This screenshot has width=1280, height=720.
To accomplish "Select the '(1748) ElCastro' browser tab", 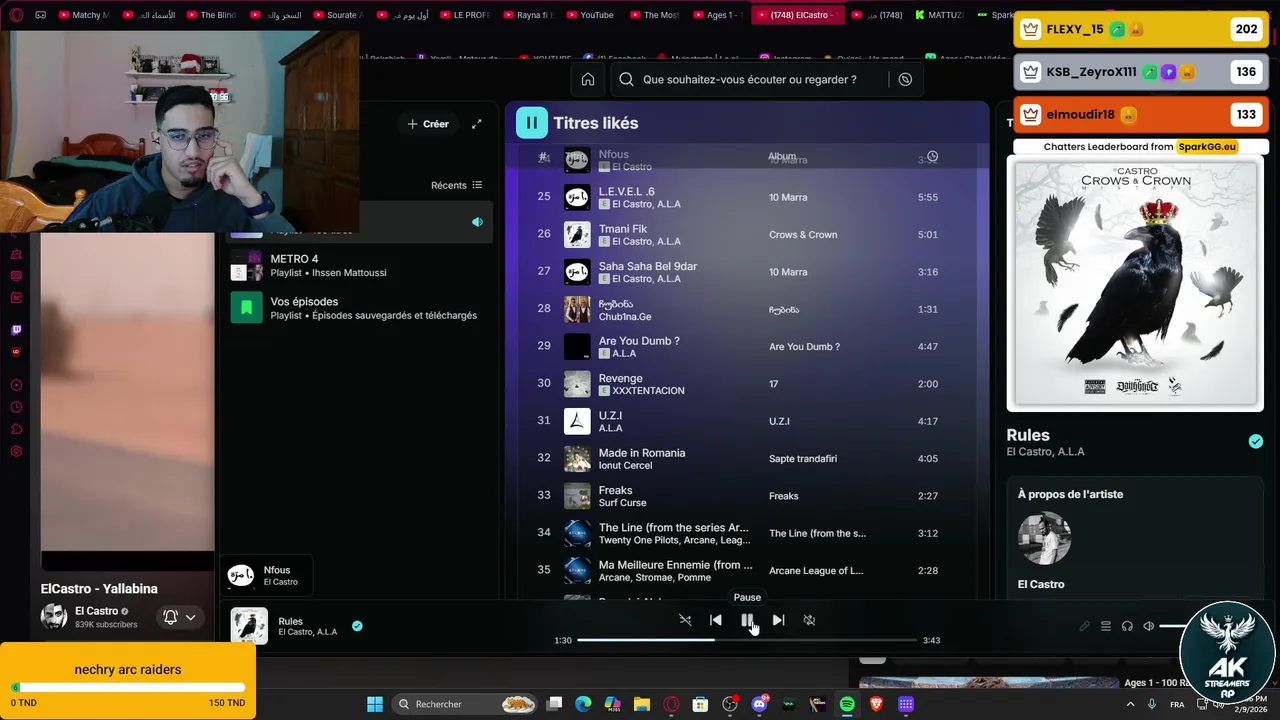I will [796, 15].
